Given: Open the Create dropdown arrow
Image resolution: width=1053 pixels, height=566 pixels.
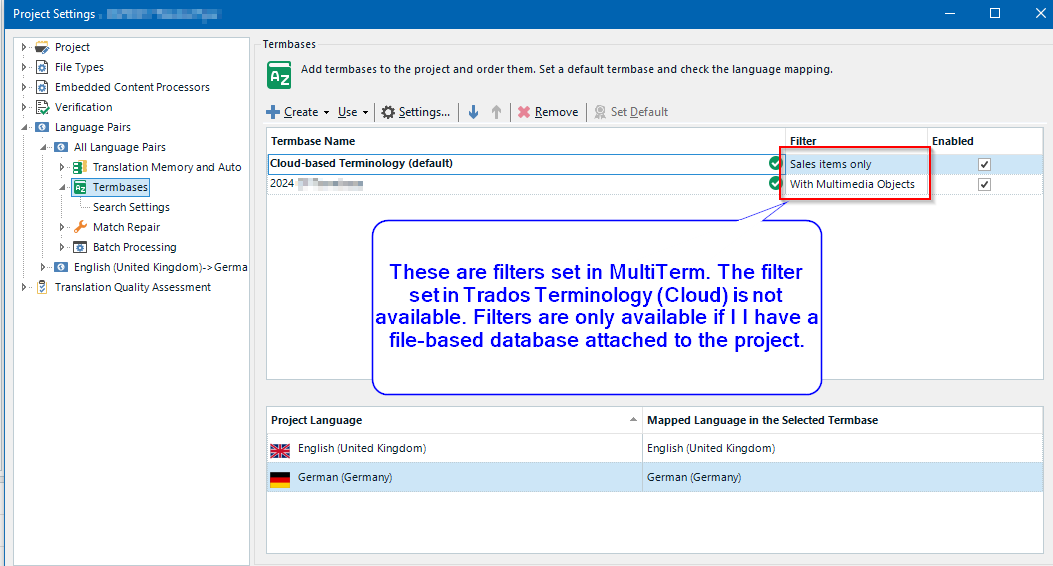Looking at the screenshot, I should (x=326, y=113).
